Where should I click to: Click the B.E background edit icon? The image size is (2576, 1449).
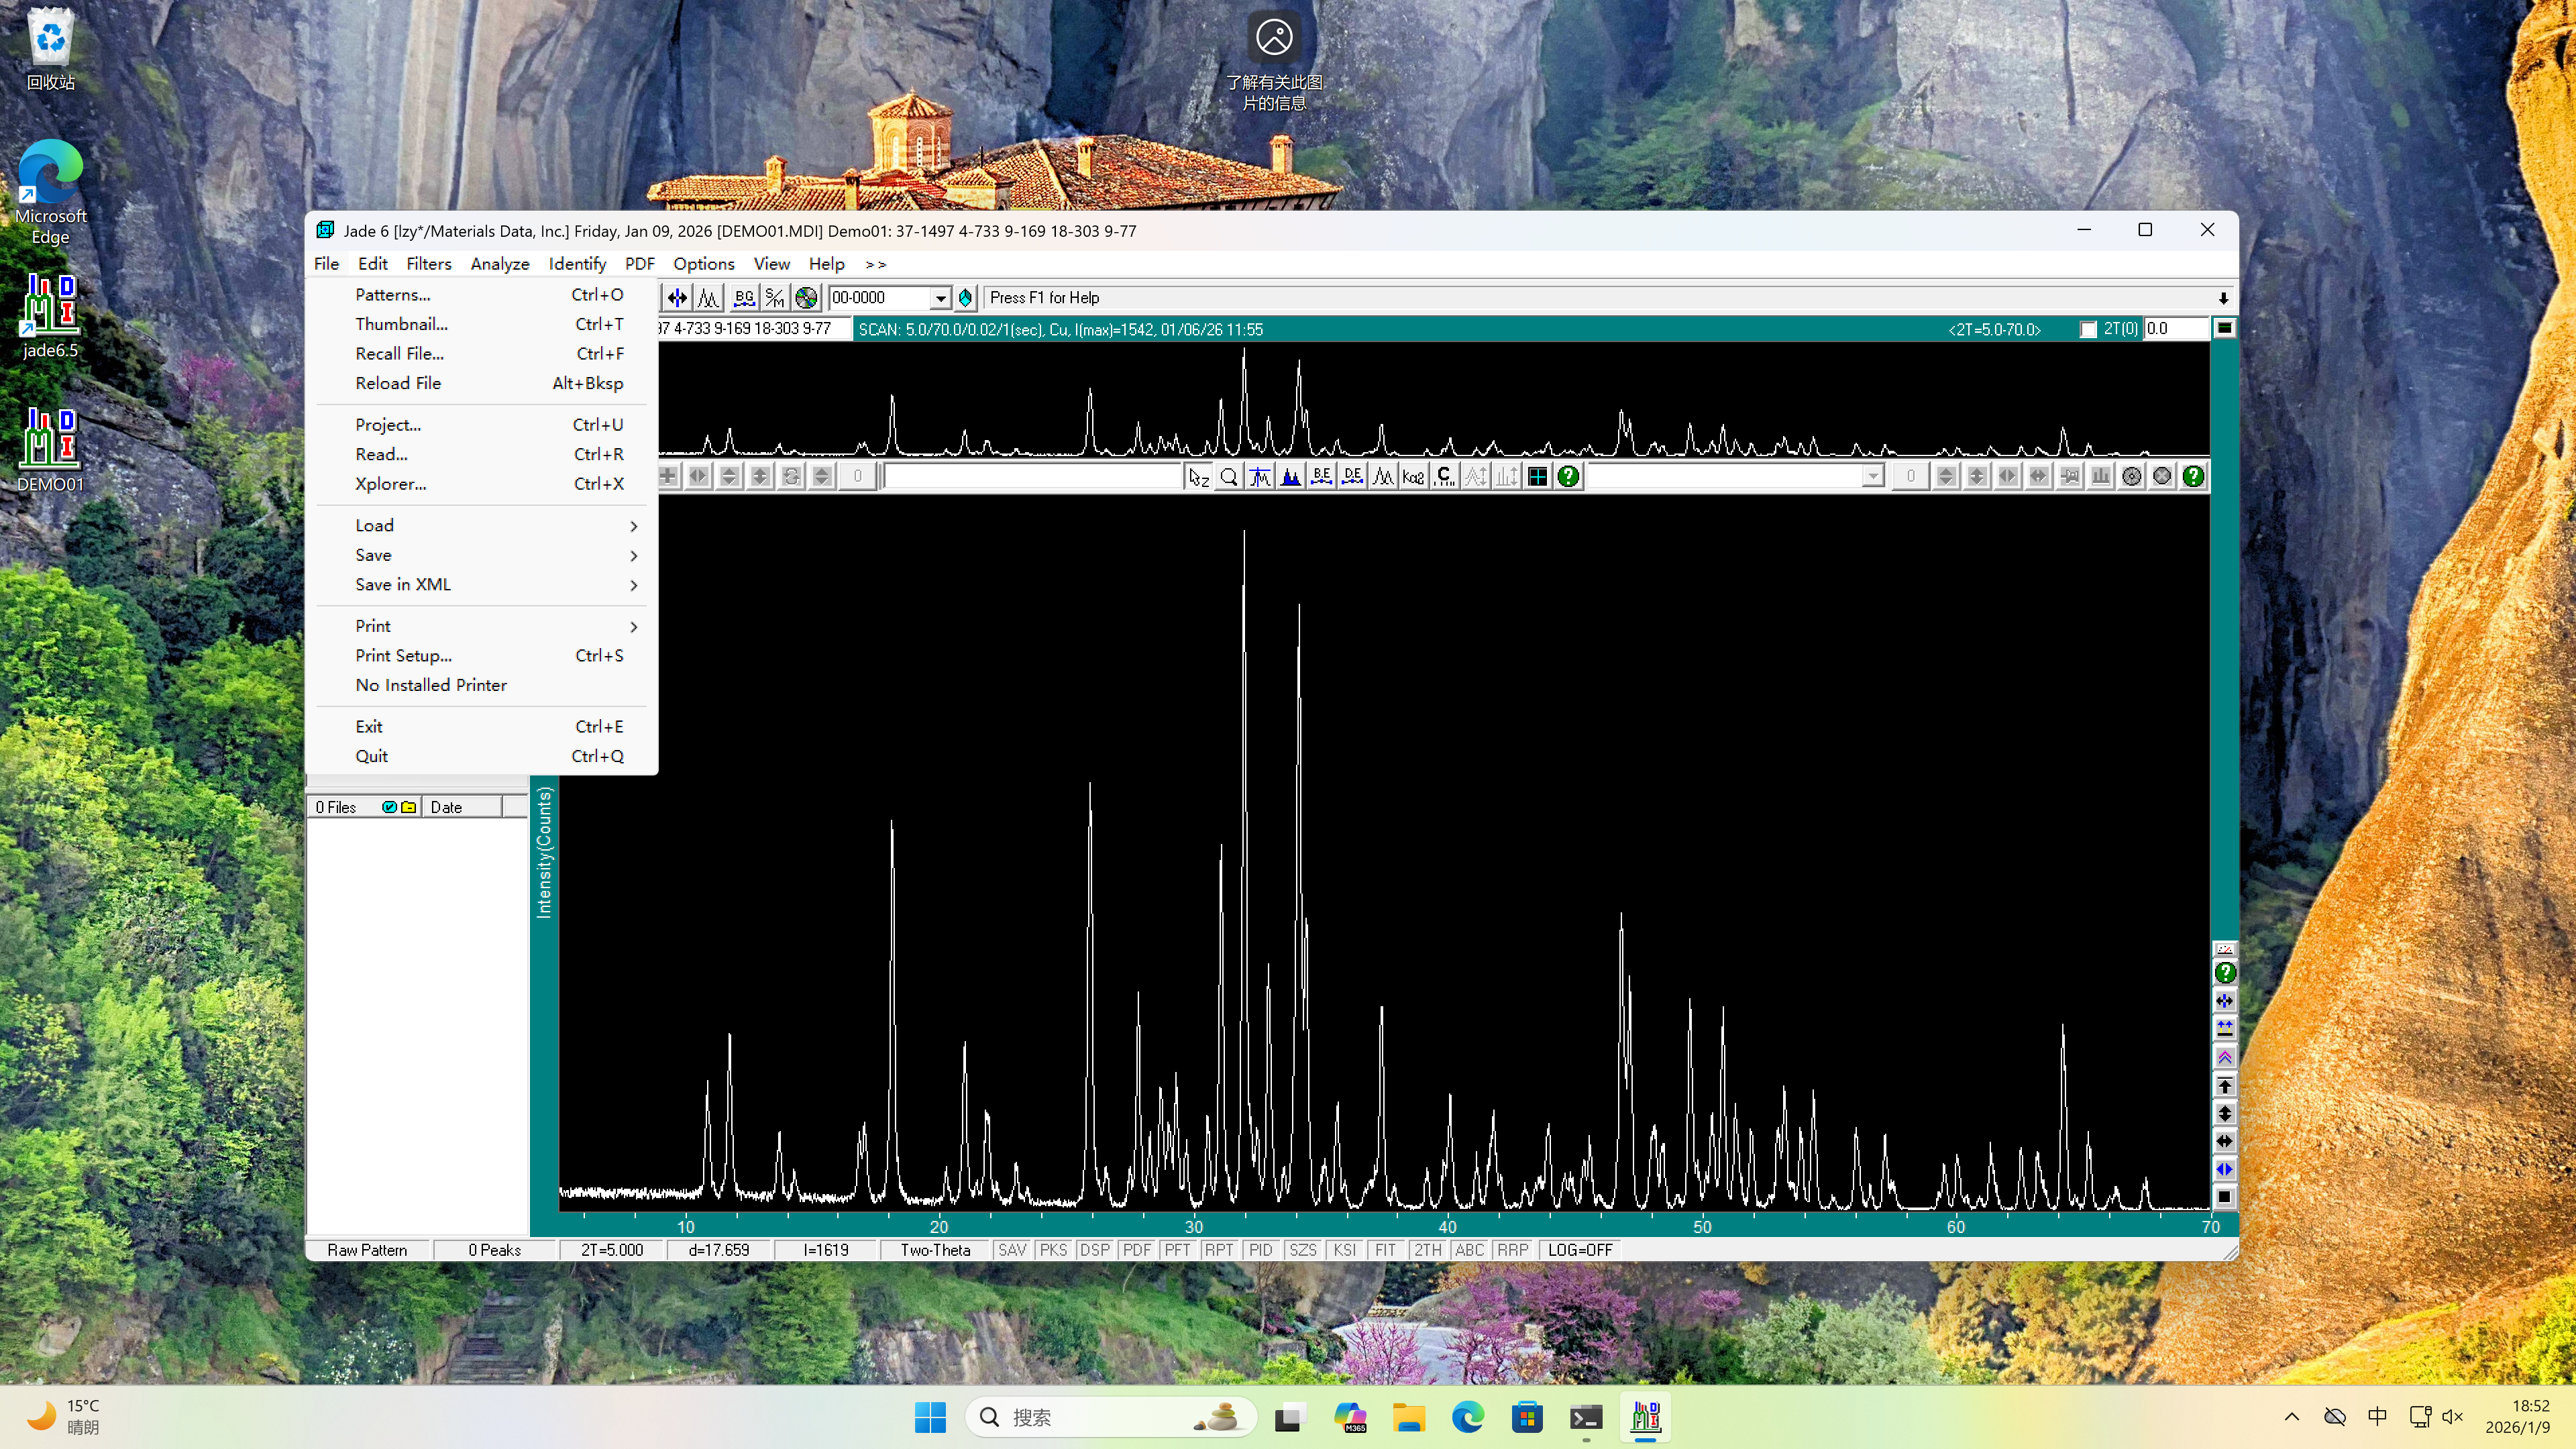point(1321,477)
